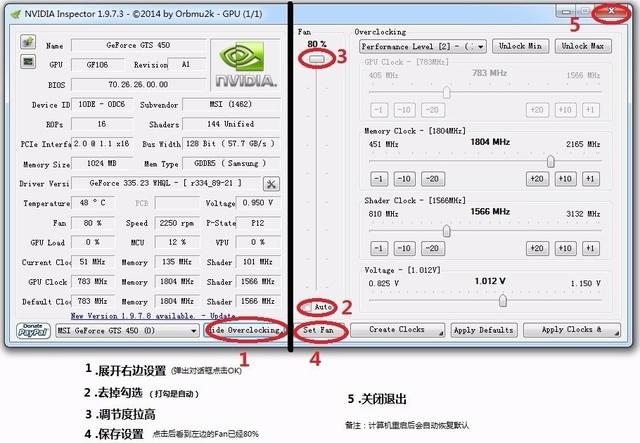Open the MSI GeForce GTS 450 GPU dropdown
This screenshot has width=640, height=443.
(x=127, y=330)
